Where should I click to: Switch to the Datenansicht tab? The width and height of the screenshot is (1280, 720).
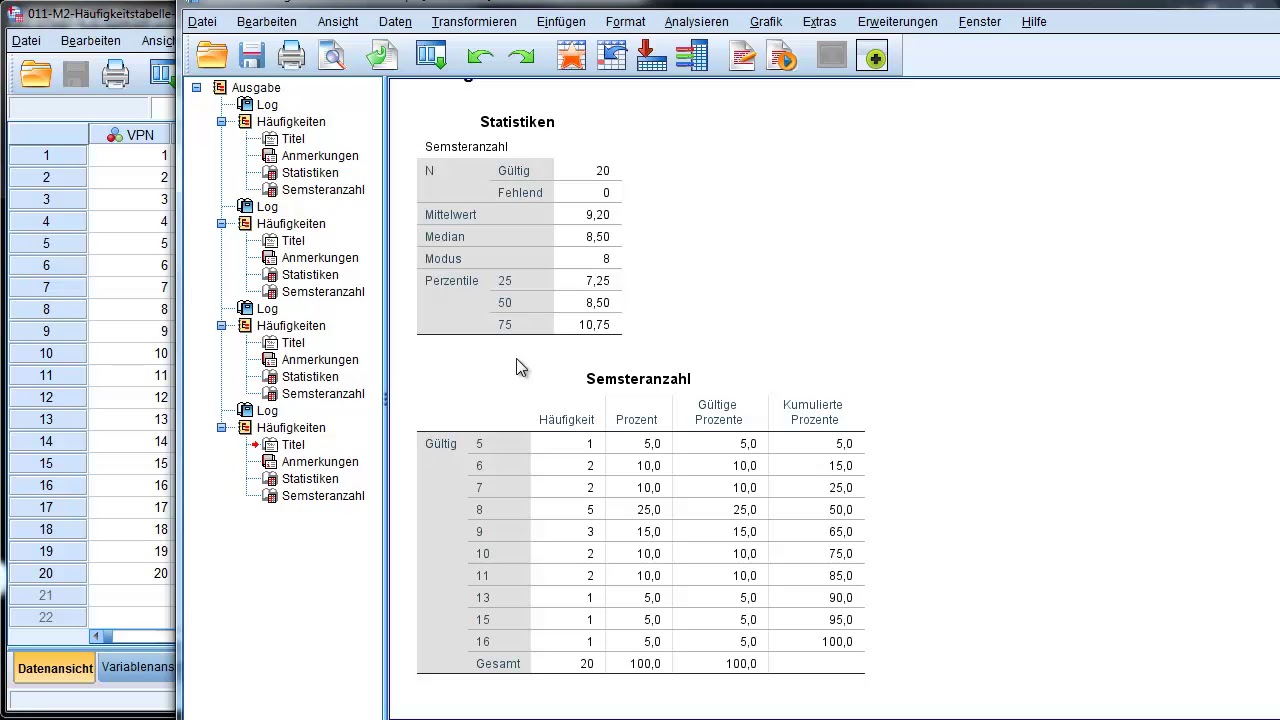point(55,668)
